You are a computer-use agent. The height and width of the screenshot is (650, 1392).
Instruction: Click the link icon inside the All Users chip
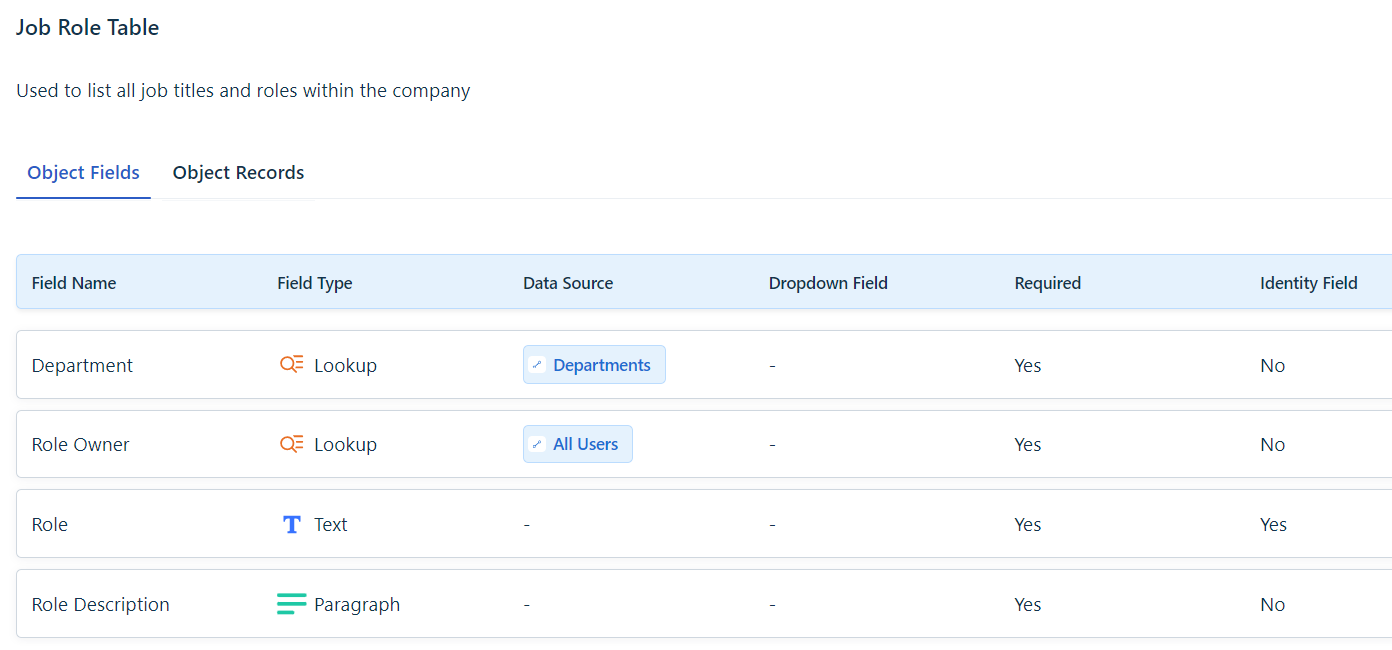537,444
